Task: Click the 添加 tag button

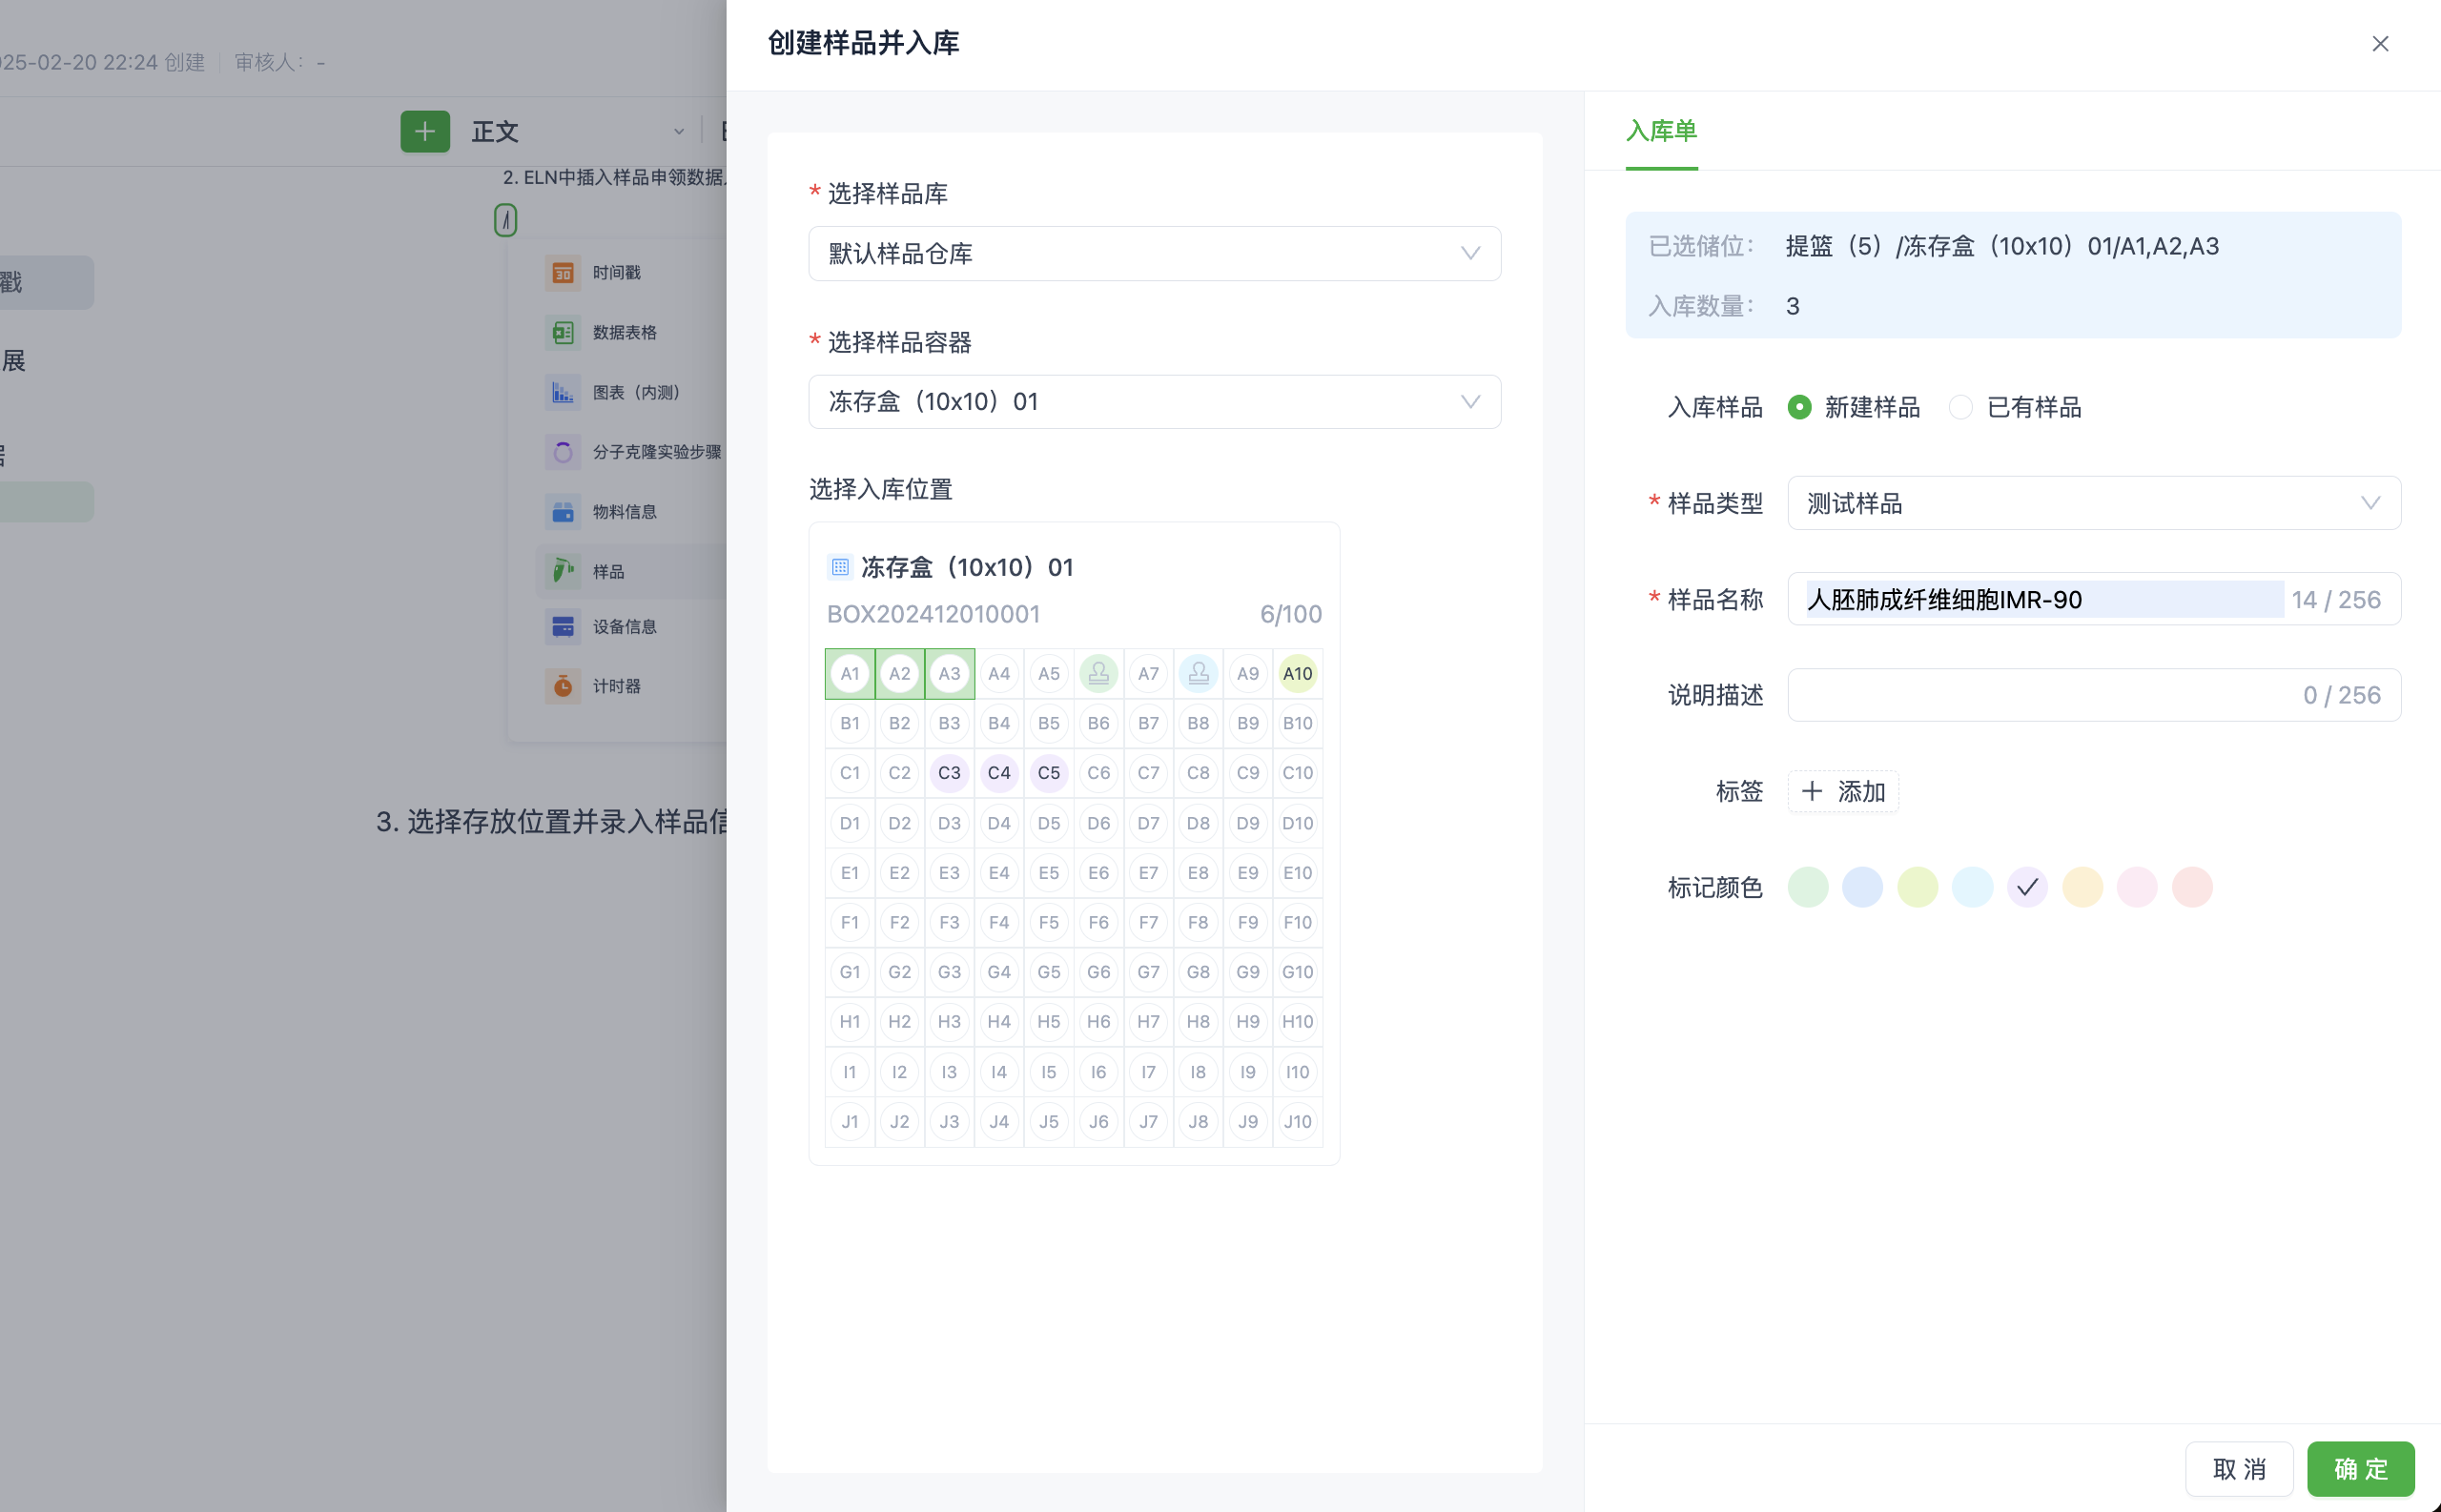Action: [x=1843, y=792]
